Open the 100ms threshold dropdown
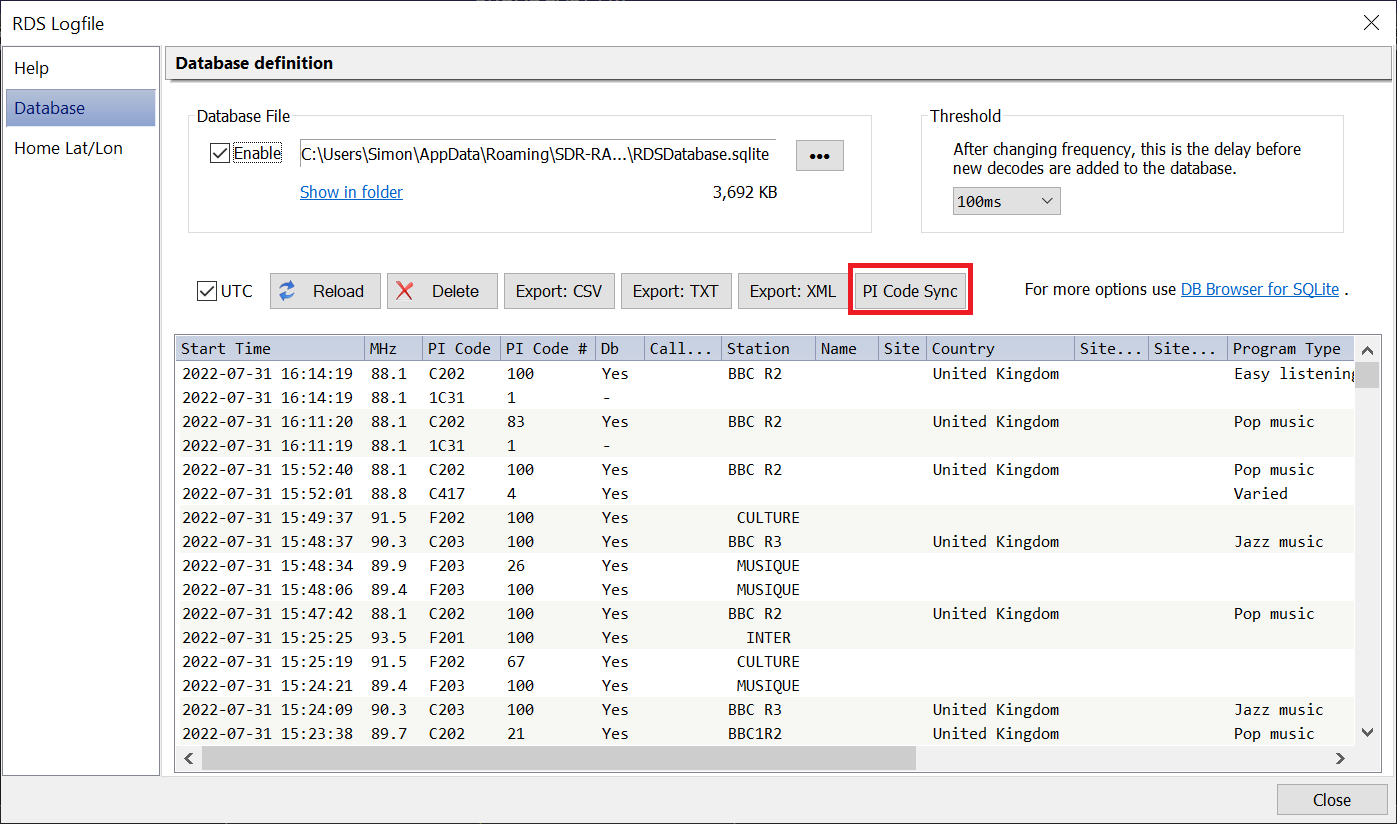This screenshot has height=824, width=1397. click(1006, 201)
